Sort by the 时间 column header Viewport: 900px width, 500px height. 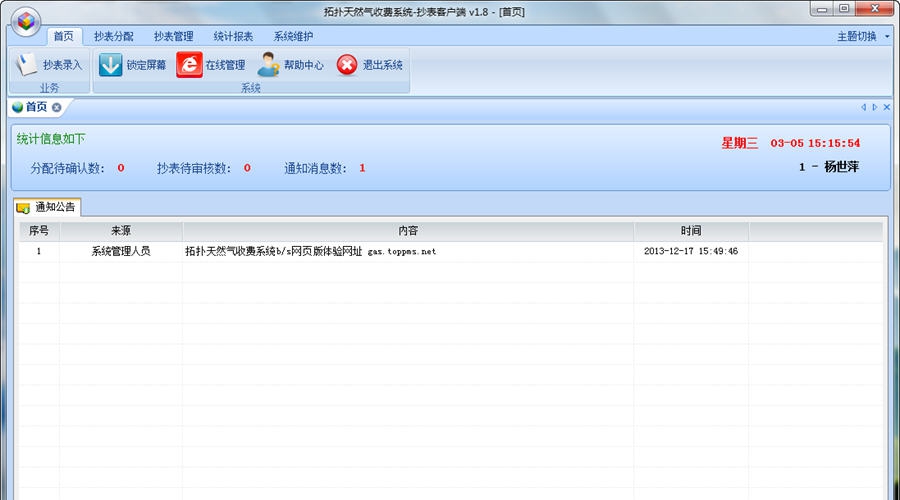(x=691, y=231)
